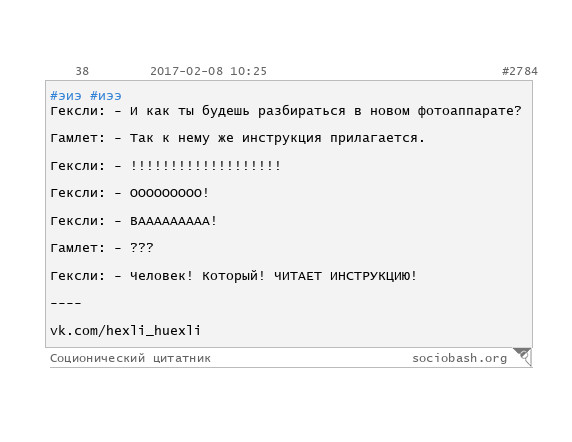Viewport: 572px width, 442px height.
Task: Click the Соционический цитатник title
Action: [x=130, y=358]
